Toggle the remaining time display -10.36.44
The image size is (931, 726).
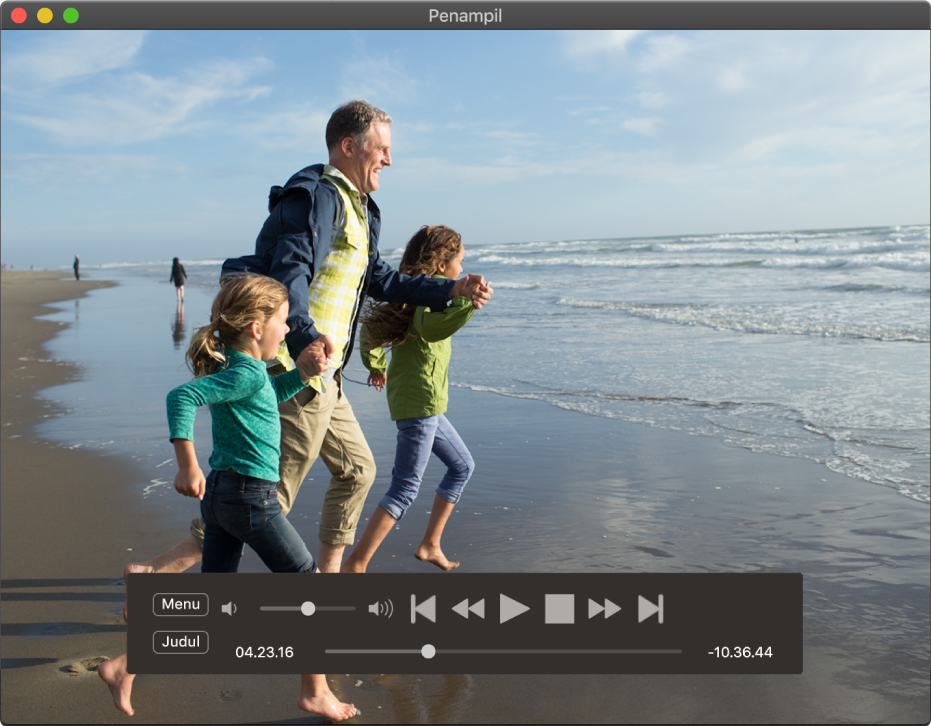coord(740,652)
